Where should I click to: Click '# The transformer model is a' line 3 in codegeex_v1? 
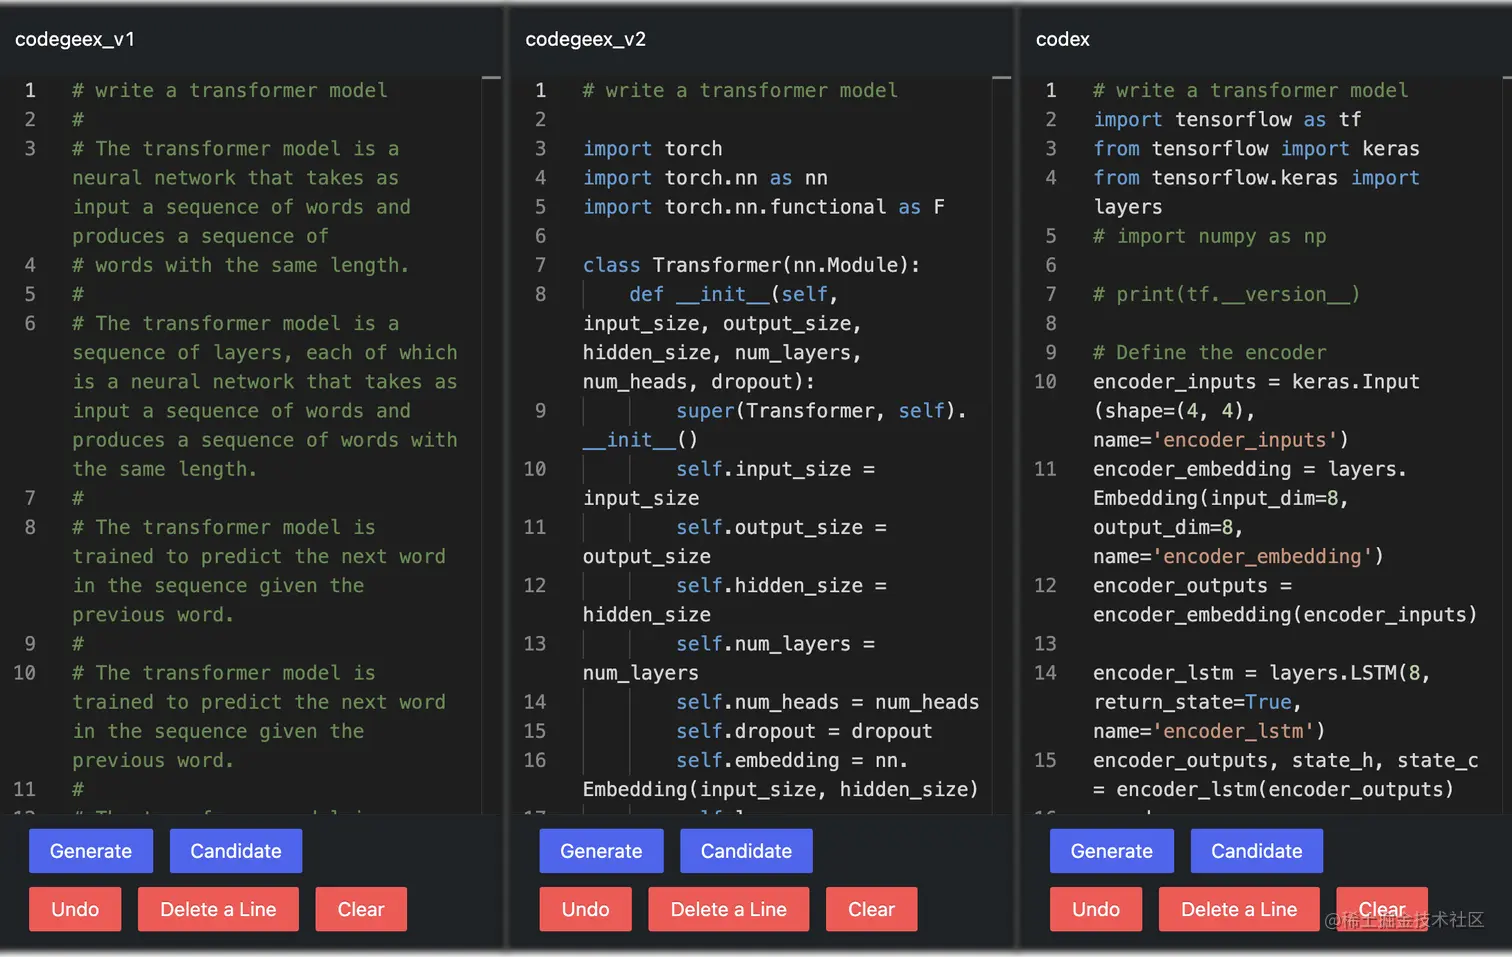235,148
